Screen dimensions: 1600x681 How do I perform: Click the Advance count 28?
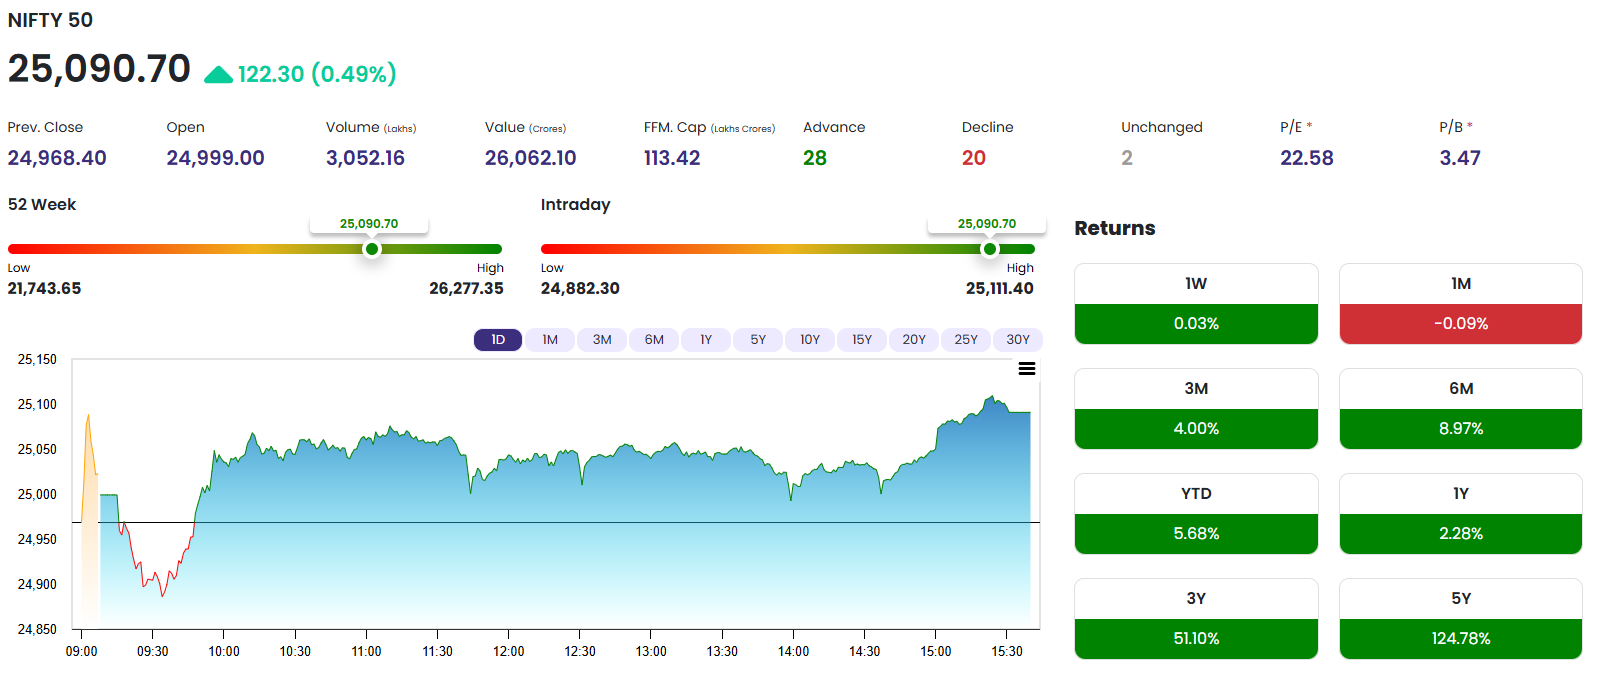coord(815,158)
